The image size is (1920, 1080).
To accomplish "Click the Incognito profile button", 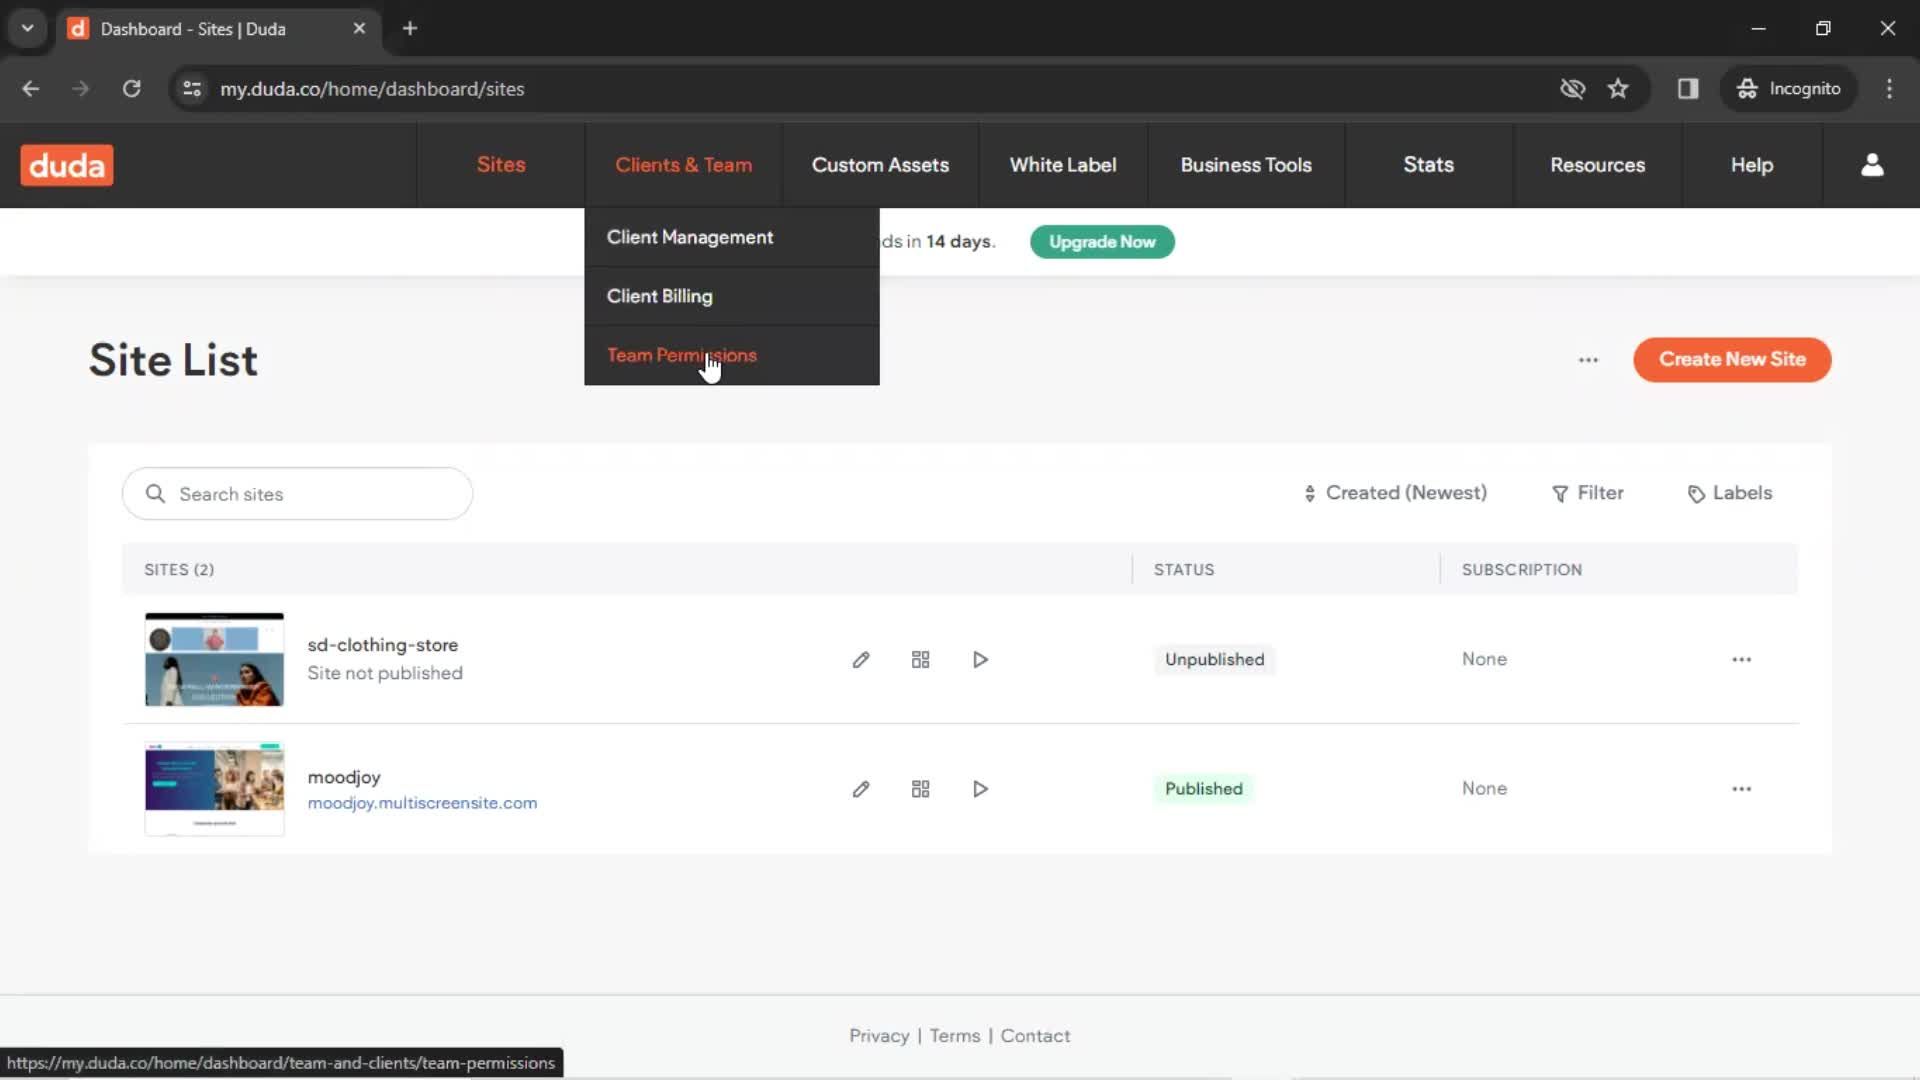I will coord(1788,89).
